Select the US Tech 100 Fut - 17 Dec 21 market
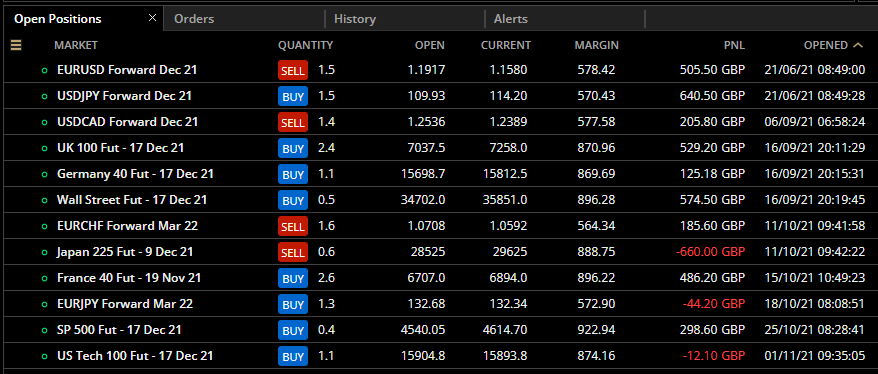 [135, 355]
